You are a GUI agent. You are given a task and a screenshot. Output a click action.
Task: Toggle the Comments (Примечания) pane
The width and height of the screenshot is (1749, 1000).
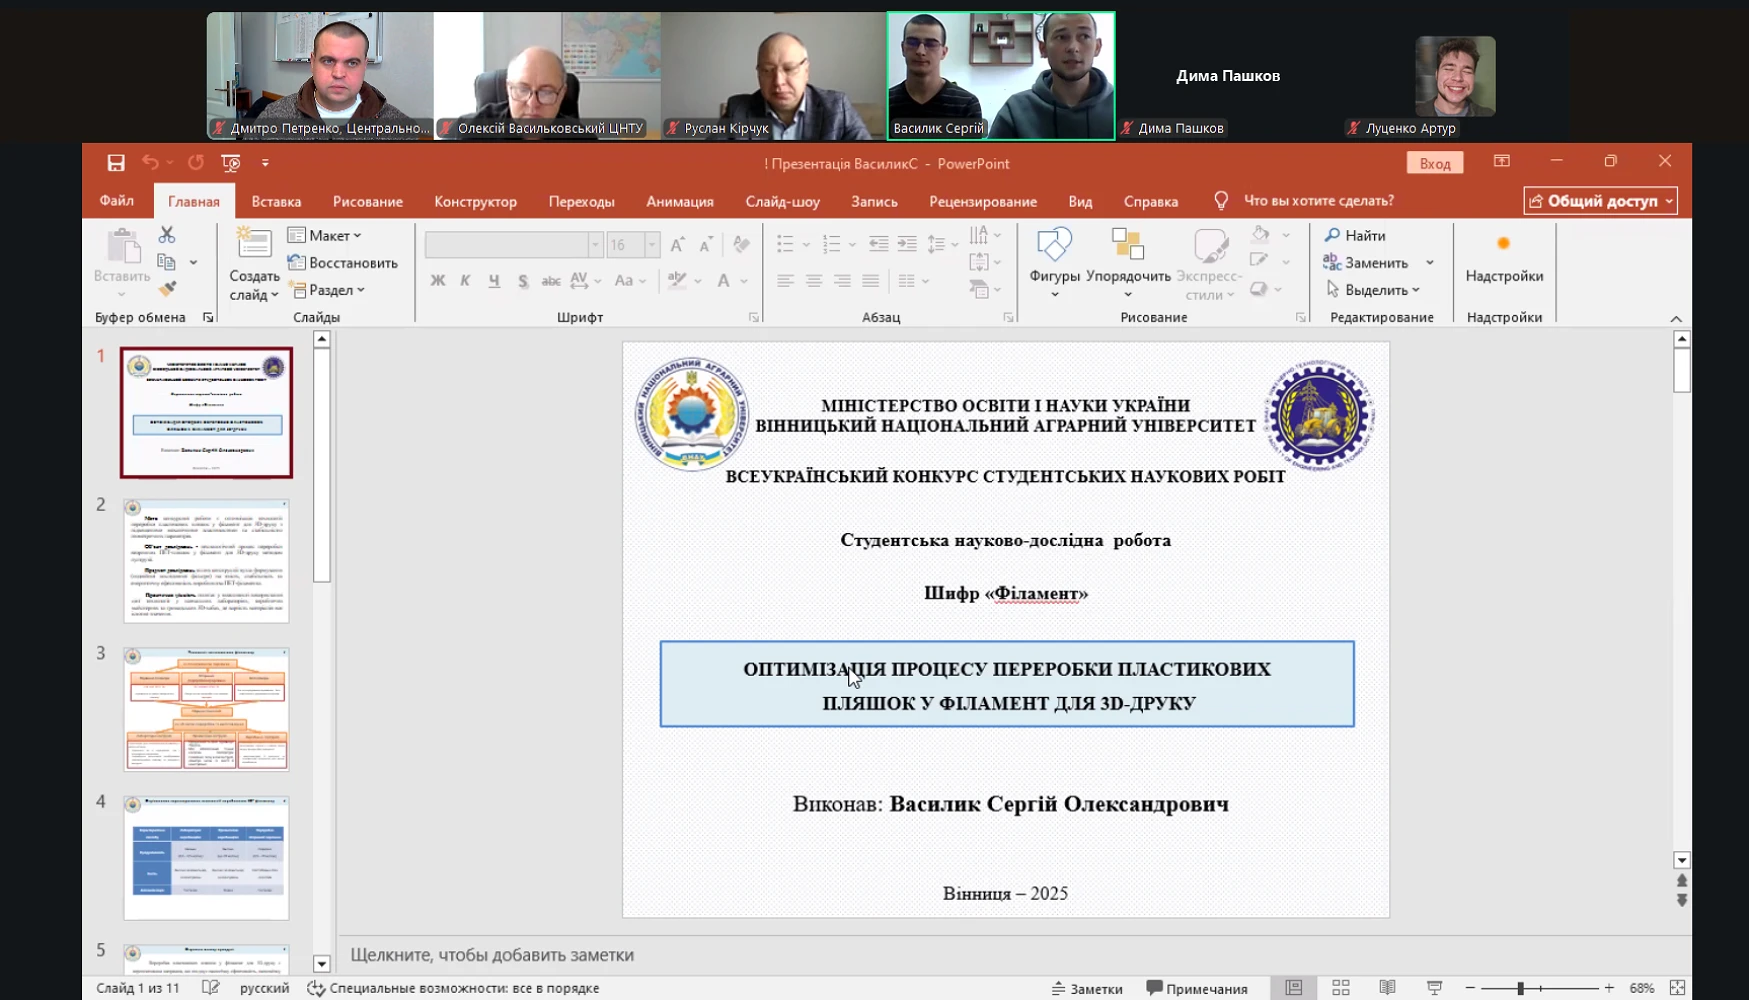tap(1197, 988)
